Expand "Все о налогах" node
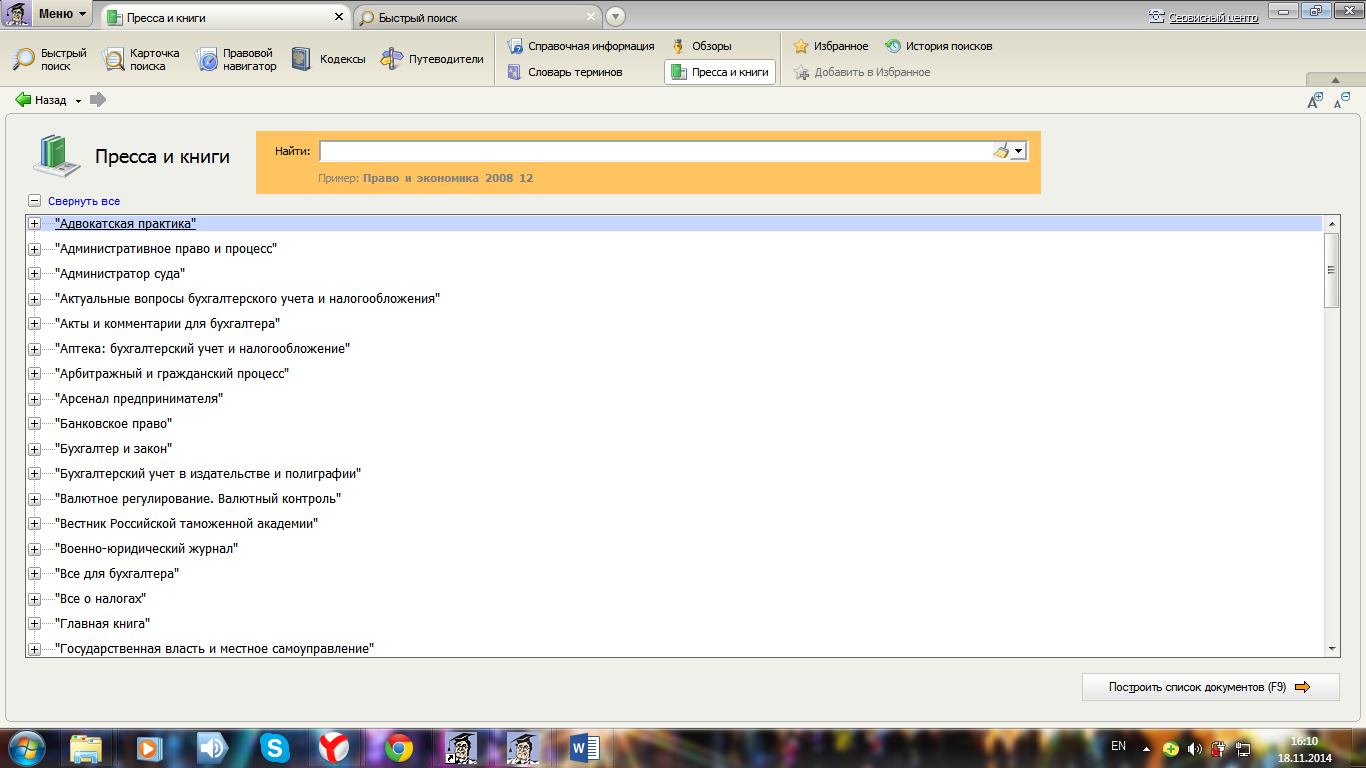 (x=35, y=599)
